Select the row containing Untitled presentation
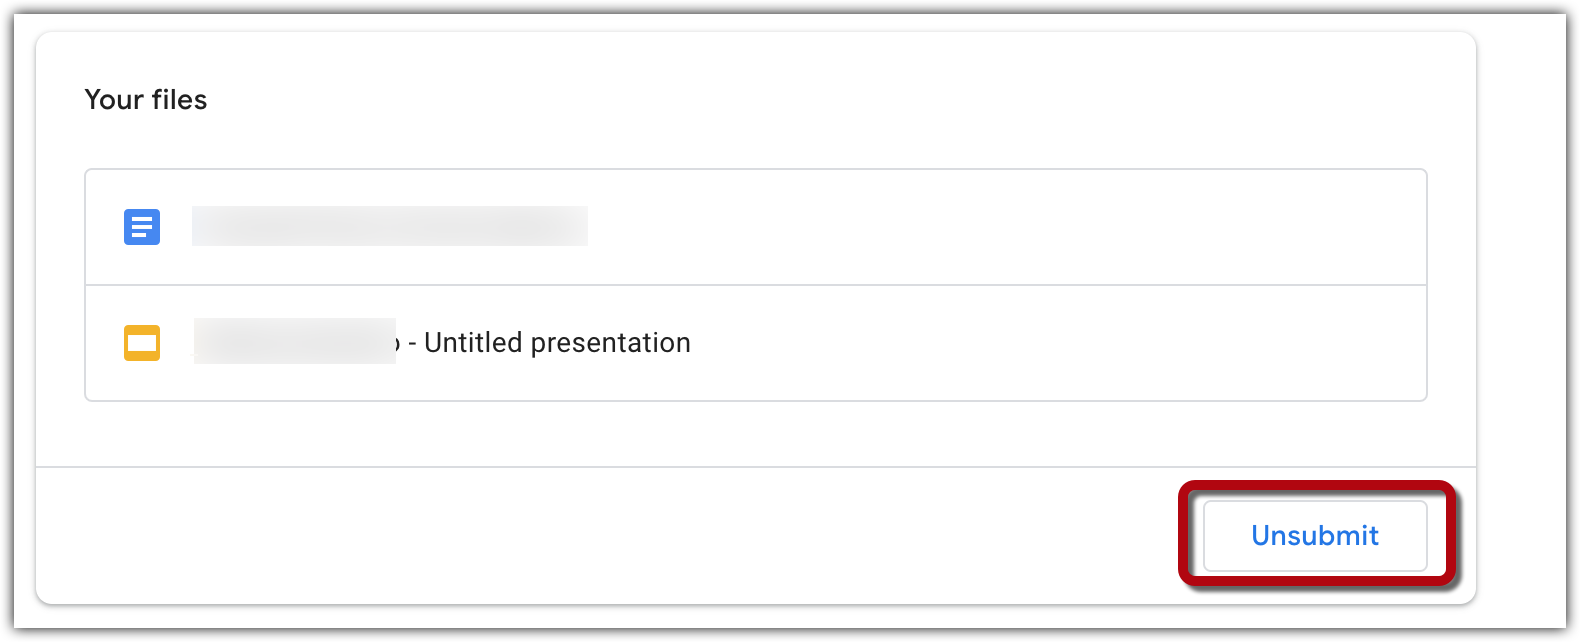This screenshot has height=642, width=1580. tap(900, 343)
